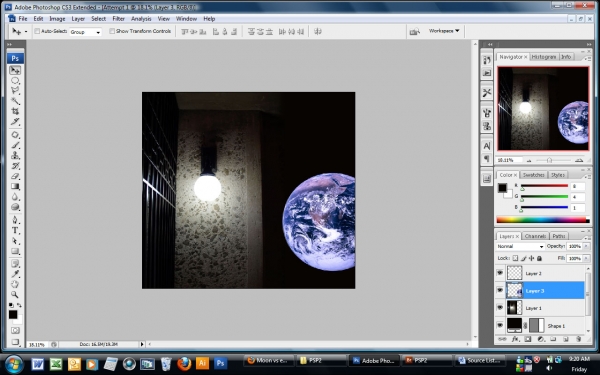Open the Analysis menu
The height and width of the screenshot is (375, 600).
point(141,19)
